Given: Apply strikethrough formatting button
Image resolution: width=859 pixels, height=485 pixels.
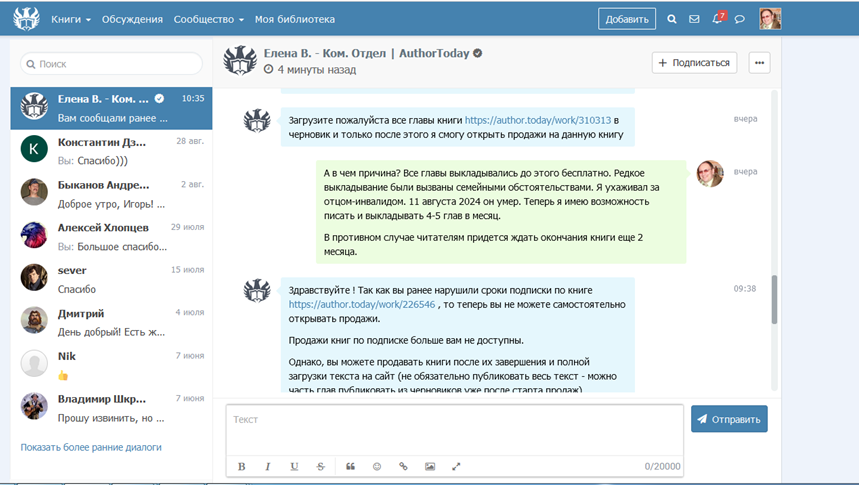Looking at the screenshot, I should click(x=320, y=466).
